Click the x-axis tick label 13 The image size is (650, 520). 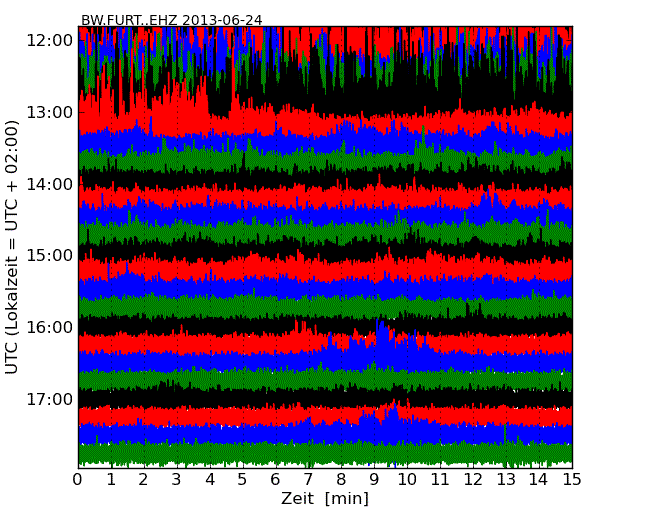tap(506, 480)
